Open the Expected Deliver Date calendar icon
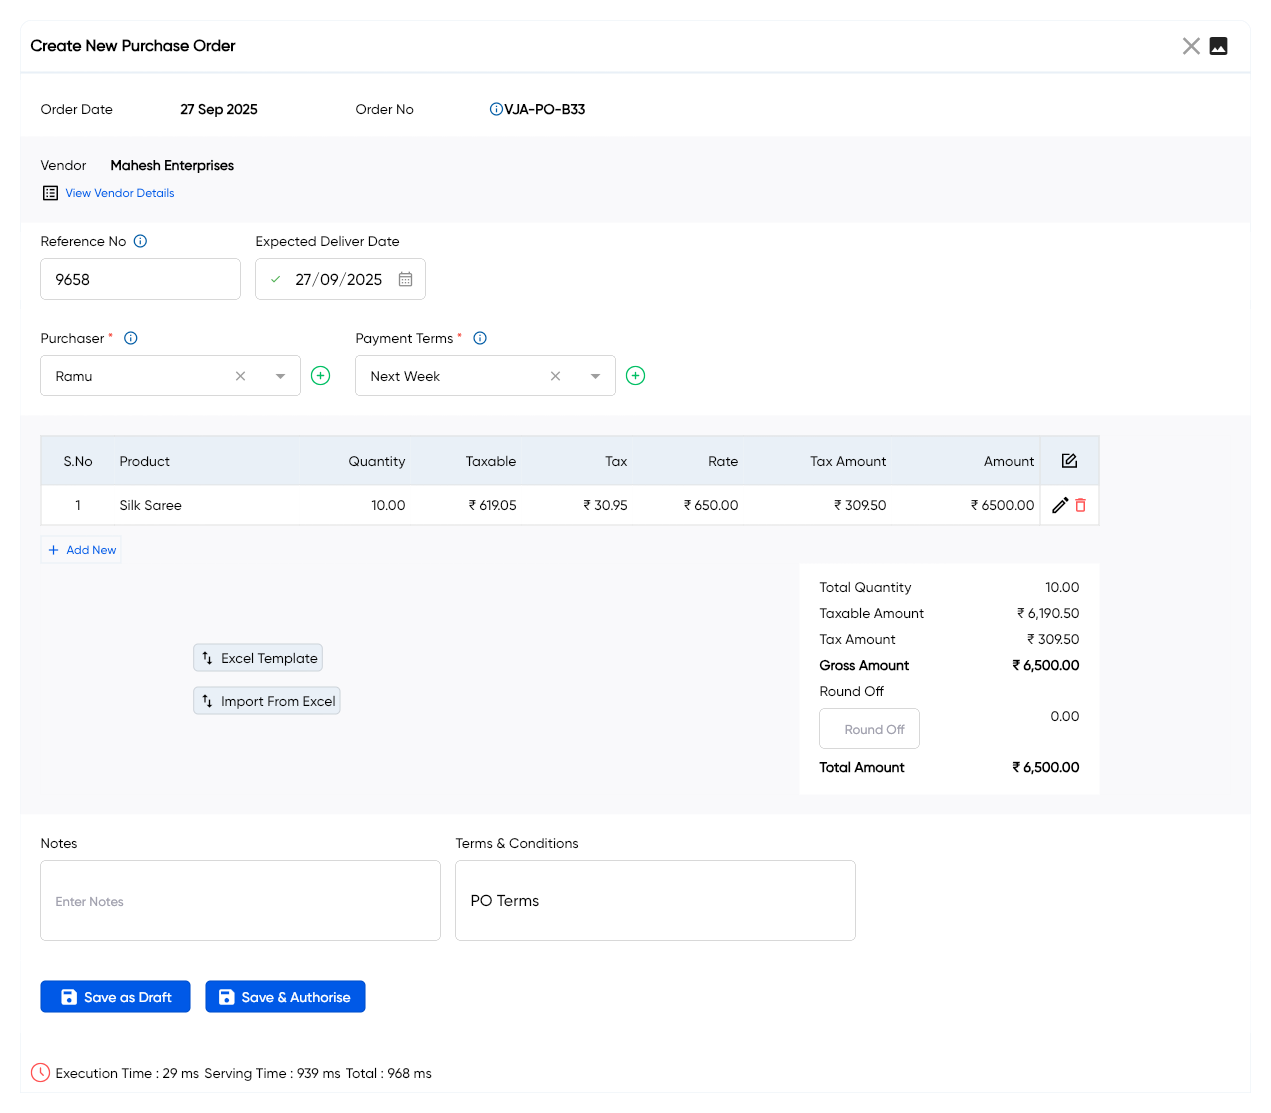Viewport: 1271px width, 1113px height. click(x=405, y=279)
